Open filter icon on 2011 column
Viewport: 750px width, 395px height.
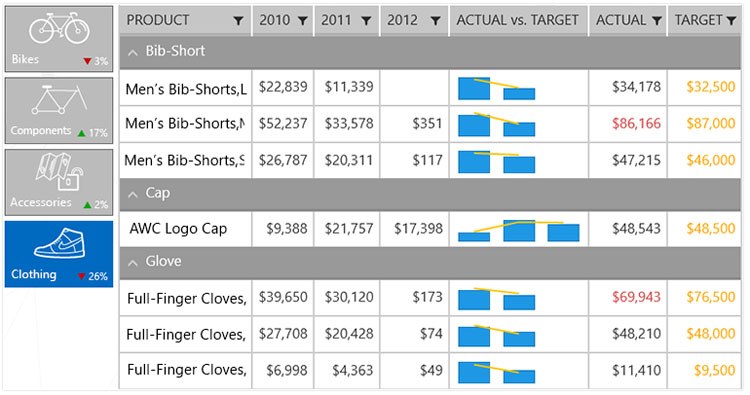coord(366,21)
